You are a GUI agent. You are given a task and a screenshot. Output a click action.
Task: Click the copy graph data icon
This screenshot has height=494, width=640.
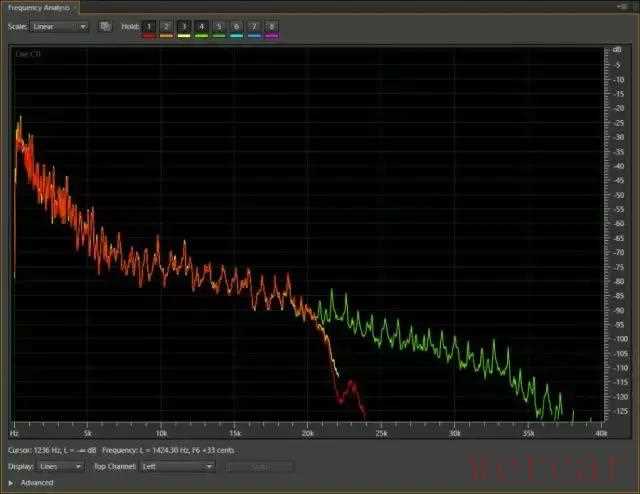106,26
